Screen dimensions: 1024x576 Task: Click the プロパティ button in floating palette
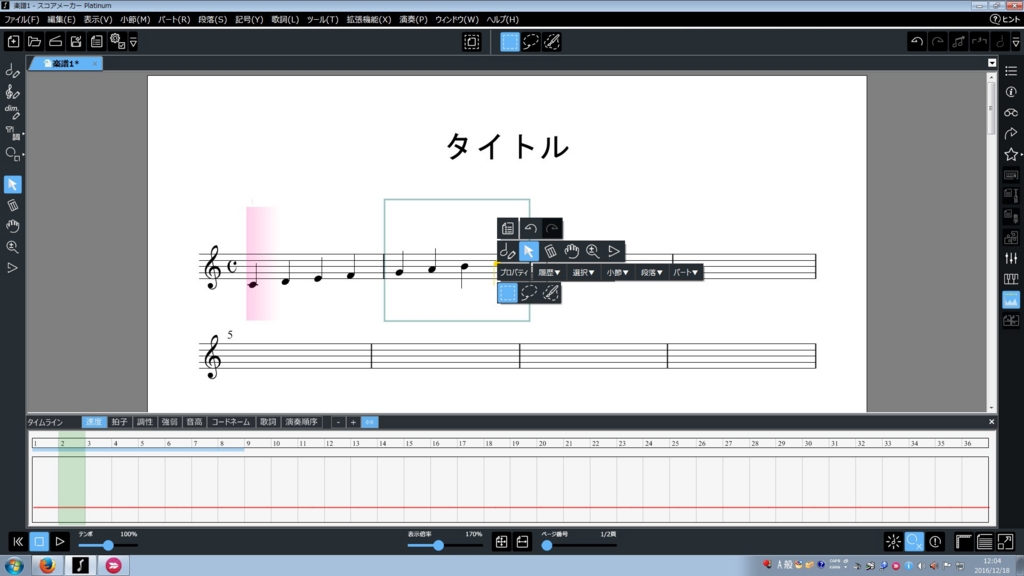(x=514, y=272)
